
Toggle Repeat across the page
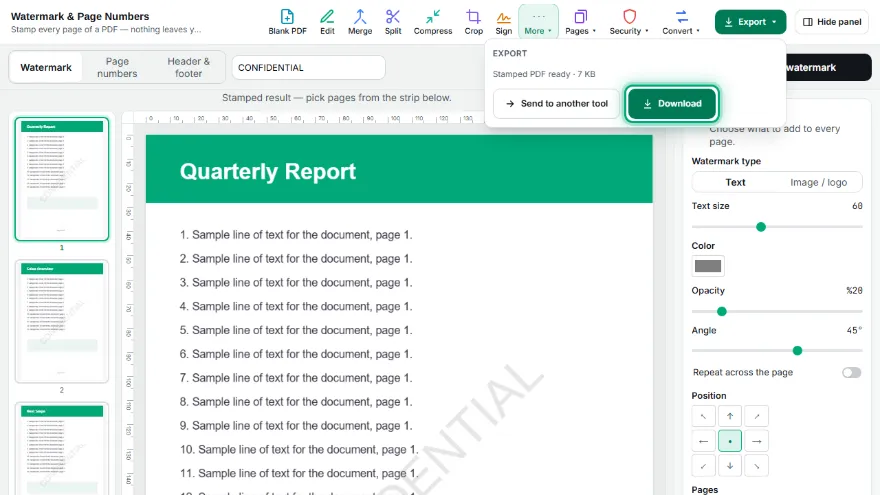(851, 373)
